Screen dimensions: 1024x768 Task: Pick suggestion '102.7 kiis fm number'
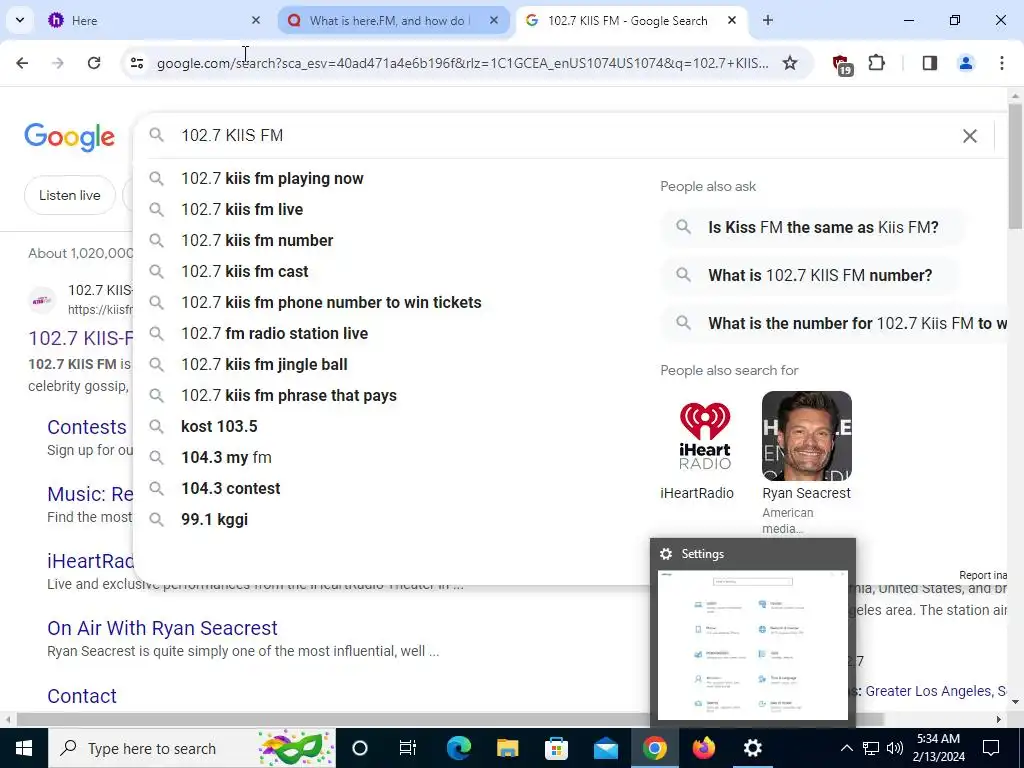pyautogui.click(x=257, y=240)
